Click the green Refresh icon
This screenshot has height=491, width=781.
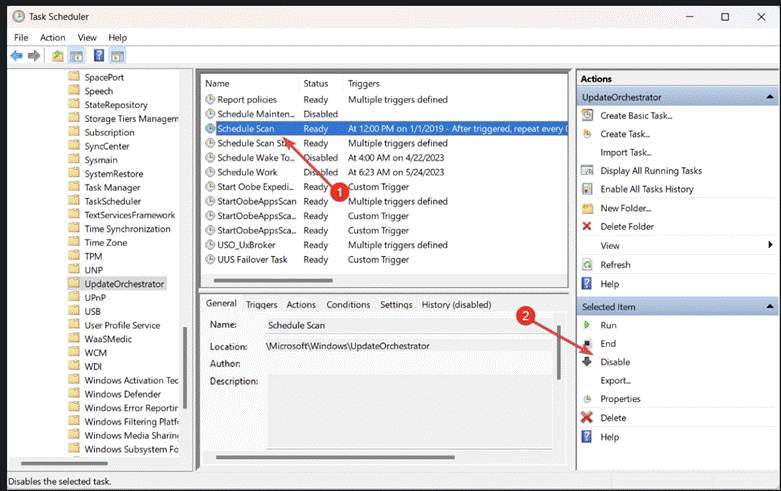(x=588, y=265)
